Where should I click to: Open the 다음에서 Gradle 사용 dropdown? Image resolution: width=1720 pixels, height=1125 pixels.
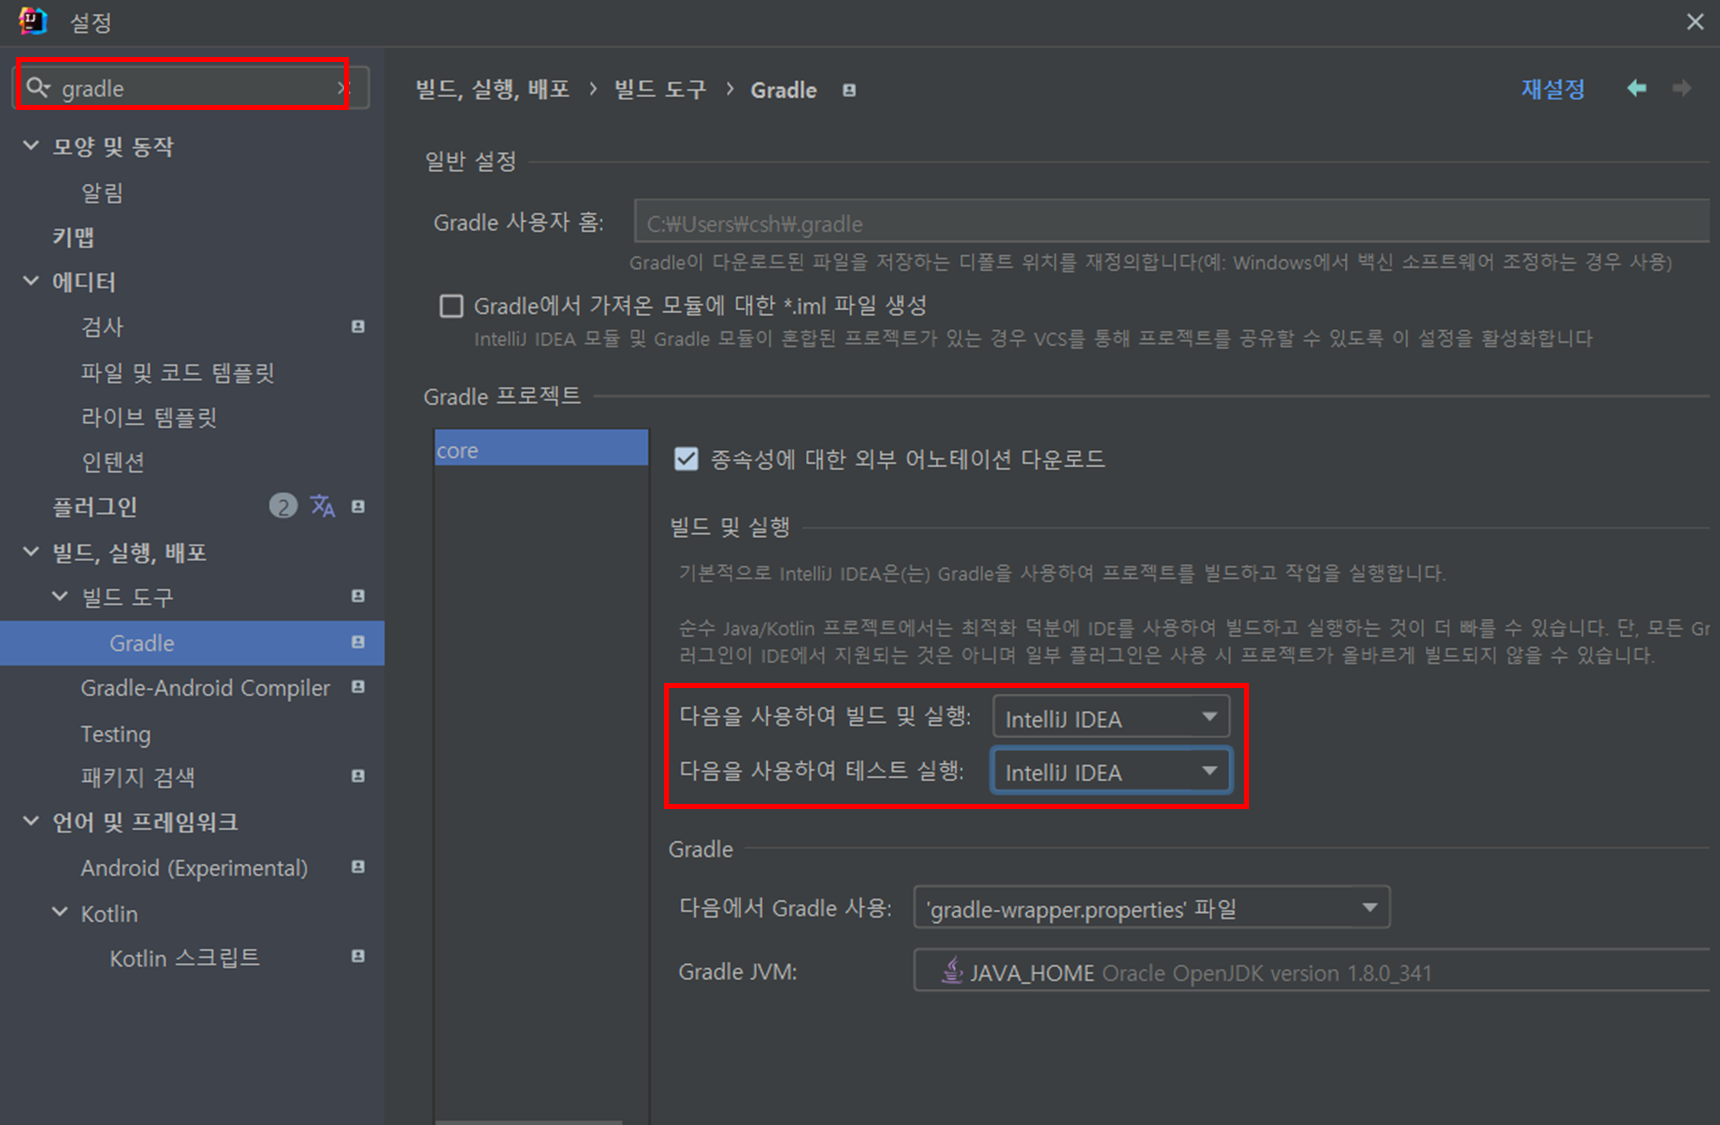coord(1151,908)
